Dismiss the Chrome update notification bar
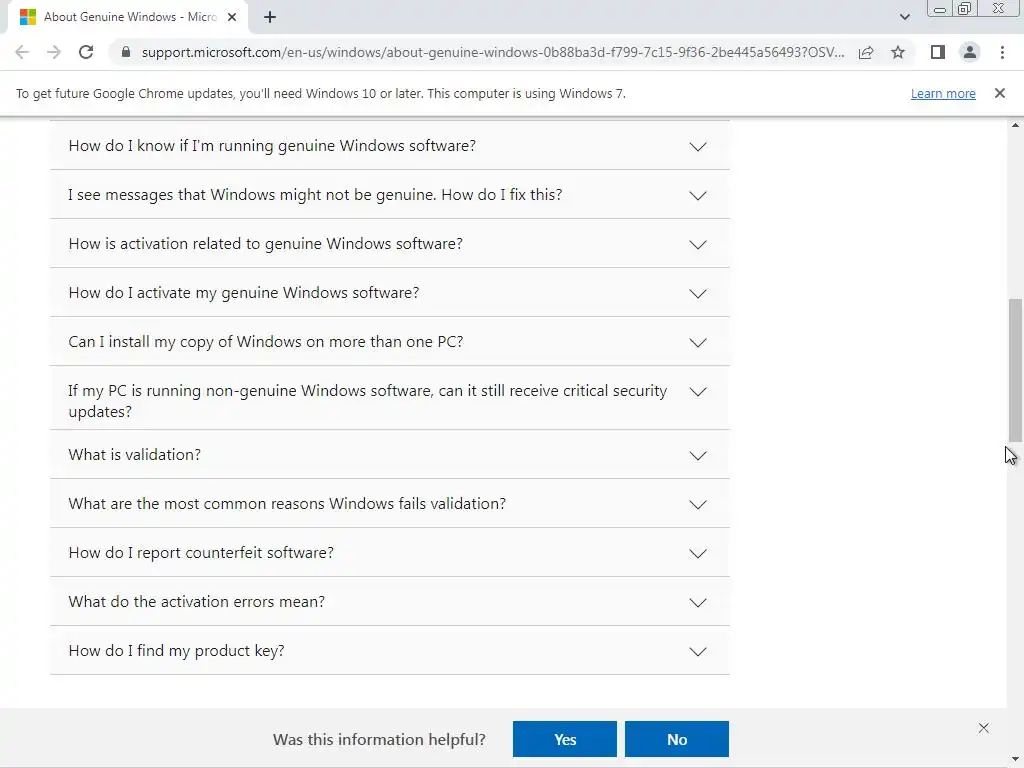Viewport: 1024px width, 768px height. coord(999,93)
